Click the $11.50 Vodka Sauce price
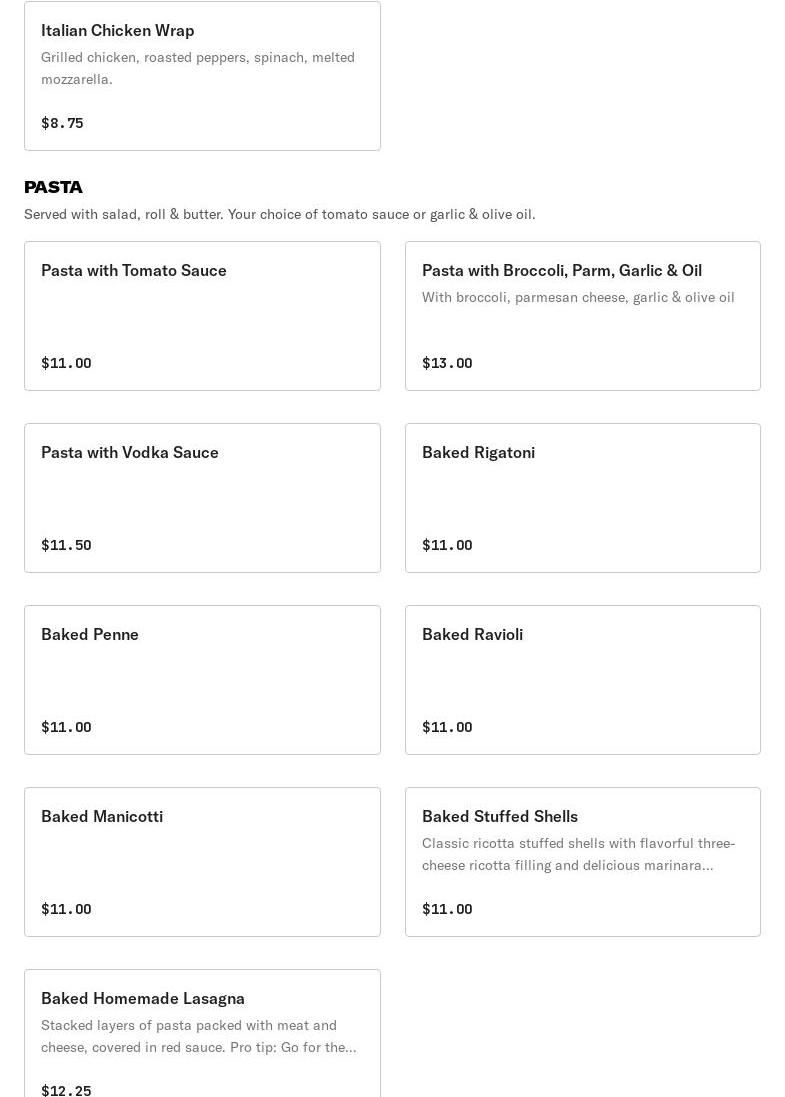 click(x=66, y=544)
